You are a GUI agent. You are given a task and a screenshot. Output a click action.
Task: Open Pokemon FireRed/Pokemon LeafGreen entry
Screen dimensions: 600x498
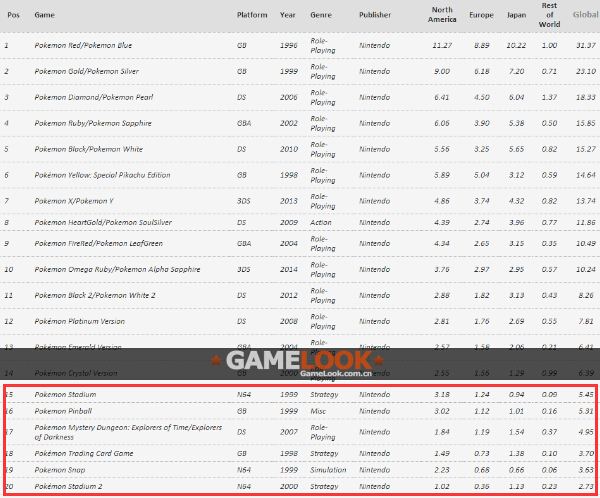point(98,243)
